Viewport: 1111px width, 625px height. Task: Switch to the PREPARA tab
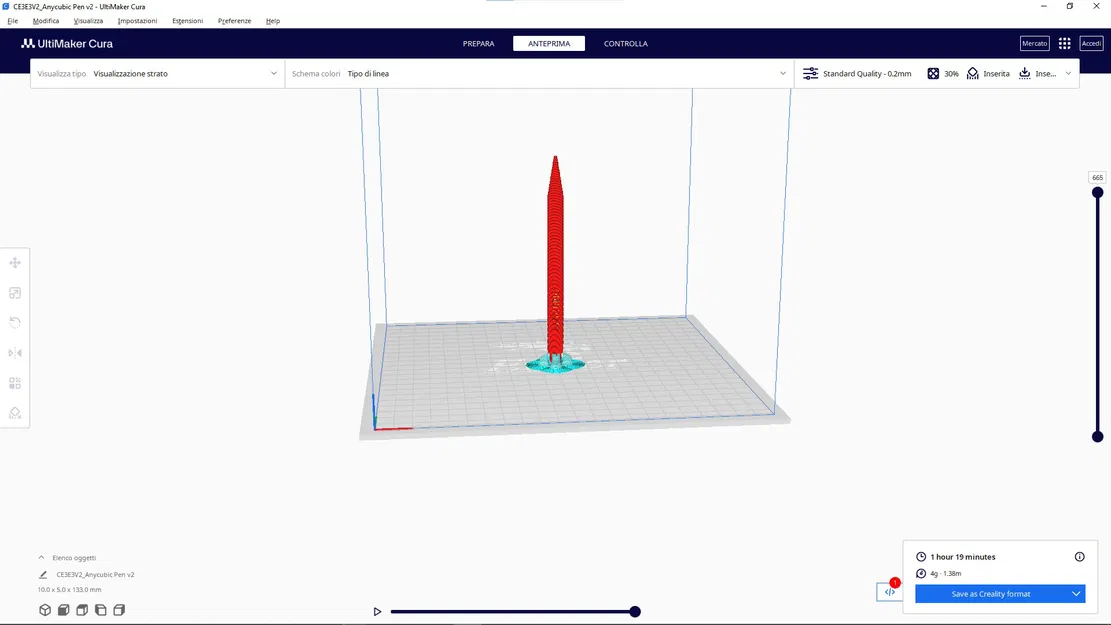[478, 43]
